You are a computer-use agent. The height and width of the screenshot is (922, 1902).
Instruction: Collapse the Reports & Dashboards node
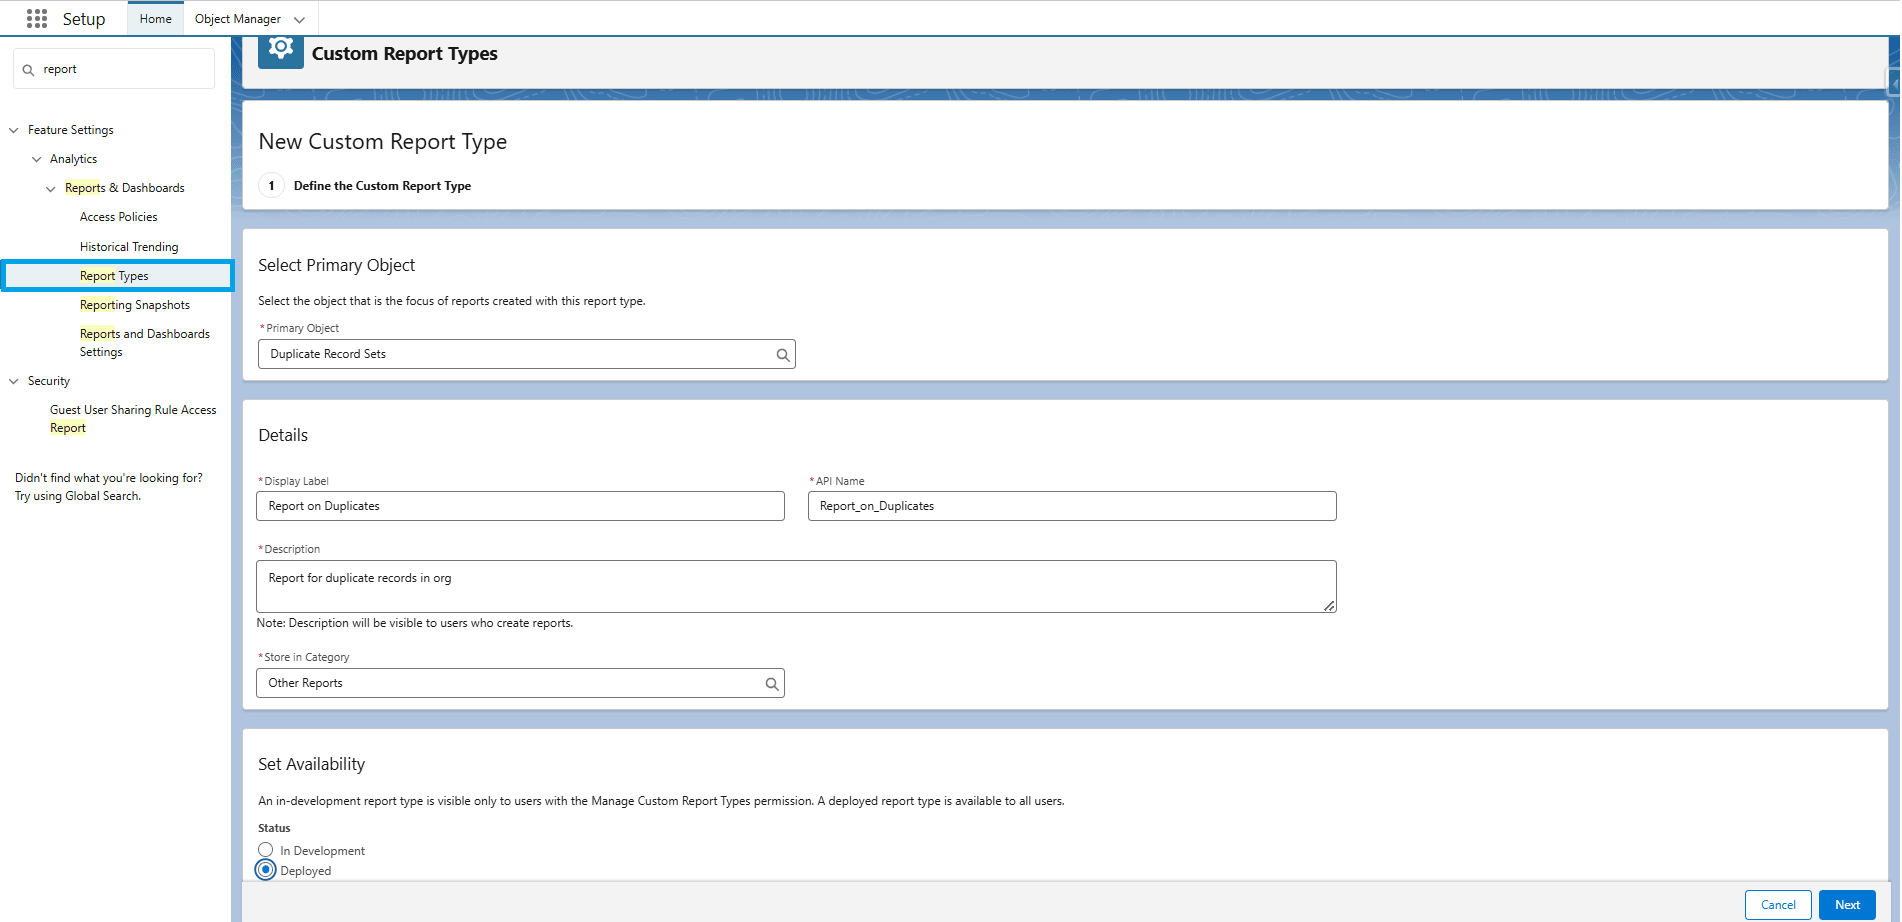[x=51, y=188]
